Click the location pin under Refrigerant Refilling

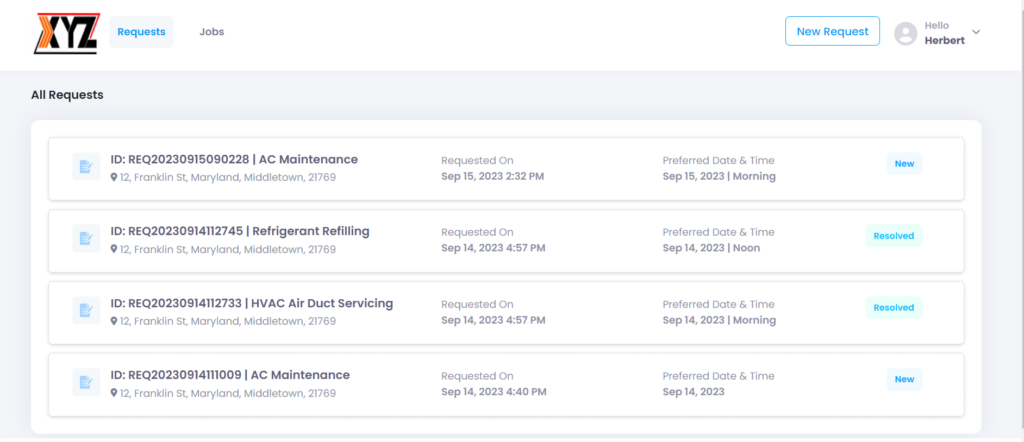click(114, 250)
